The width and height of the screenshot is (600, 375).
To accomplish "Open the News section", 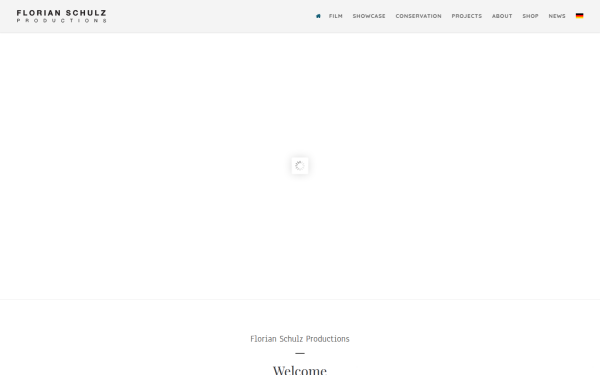I will (x=557, y=16).
